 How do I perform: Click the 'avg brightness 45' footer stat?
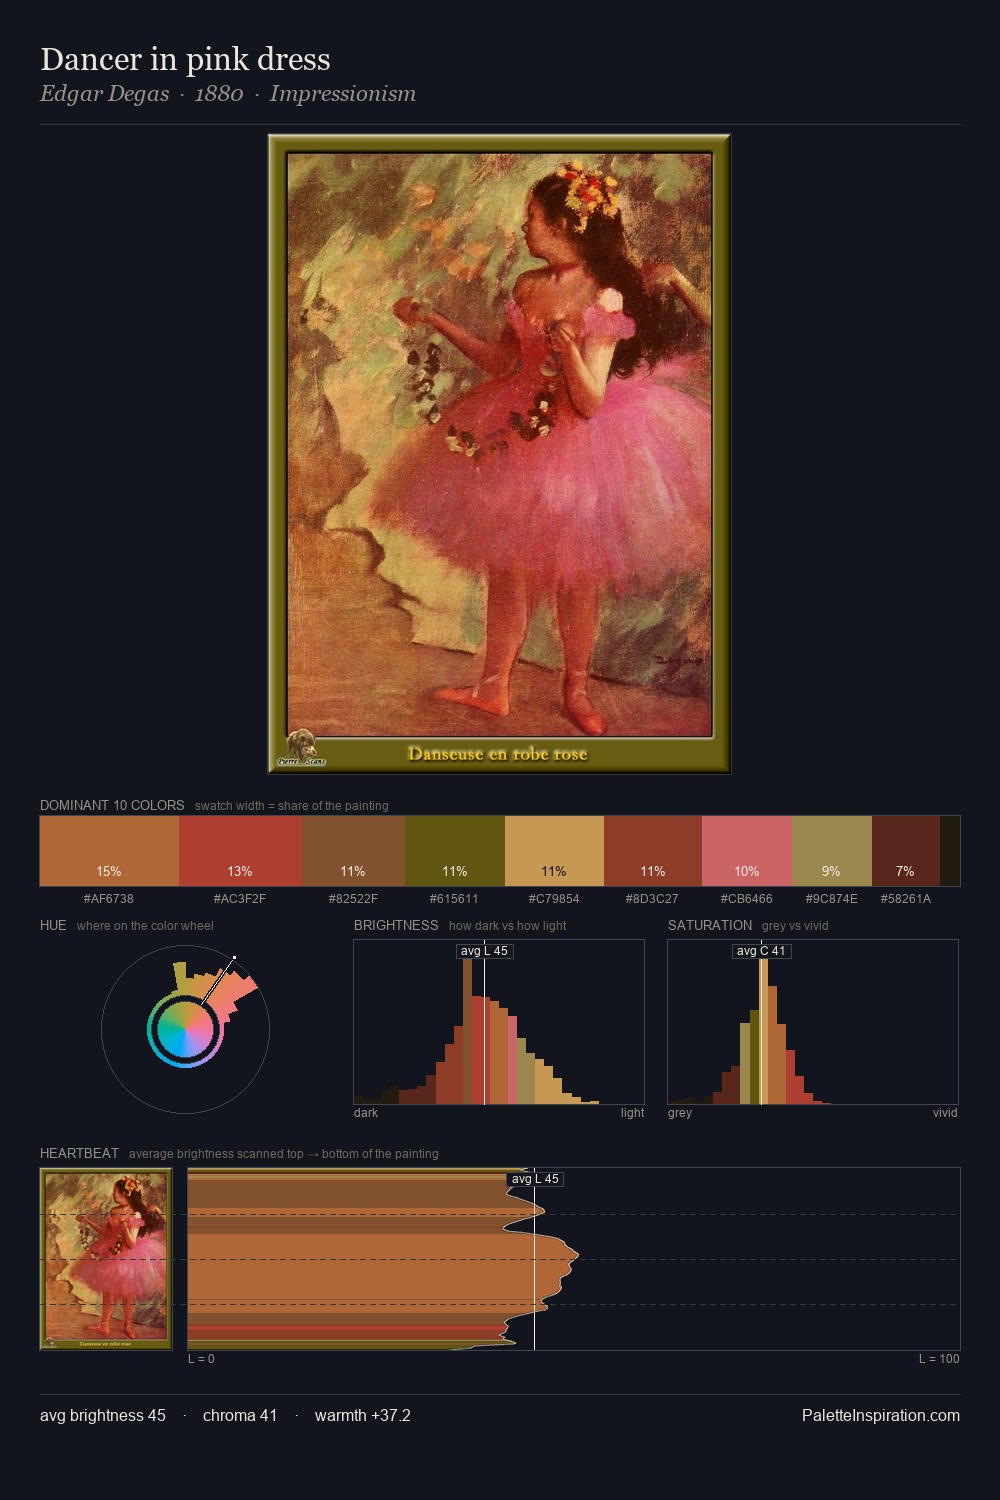pos(103,1415)
